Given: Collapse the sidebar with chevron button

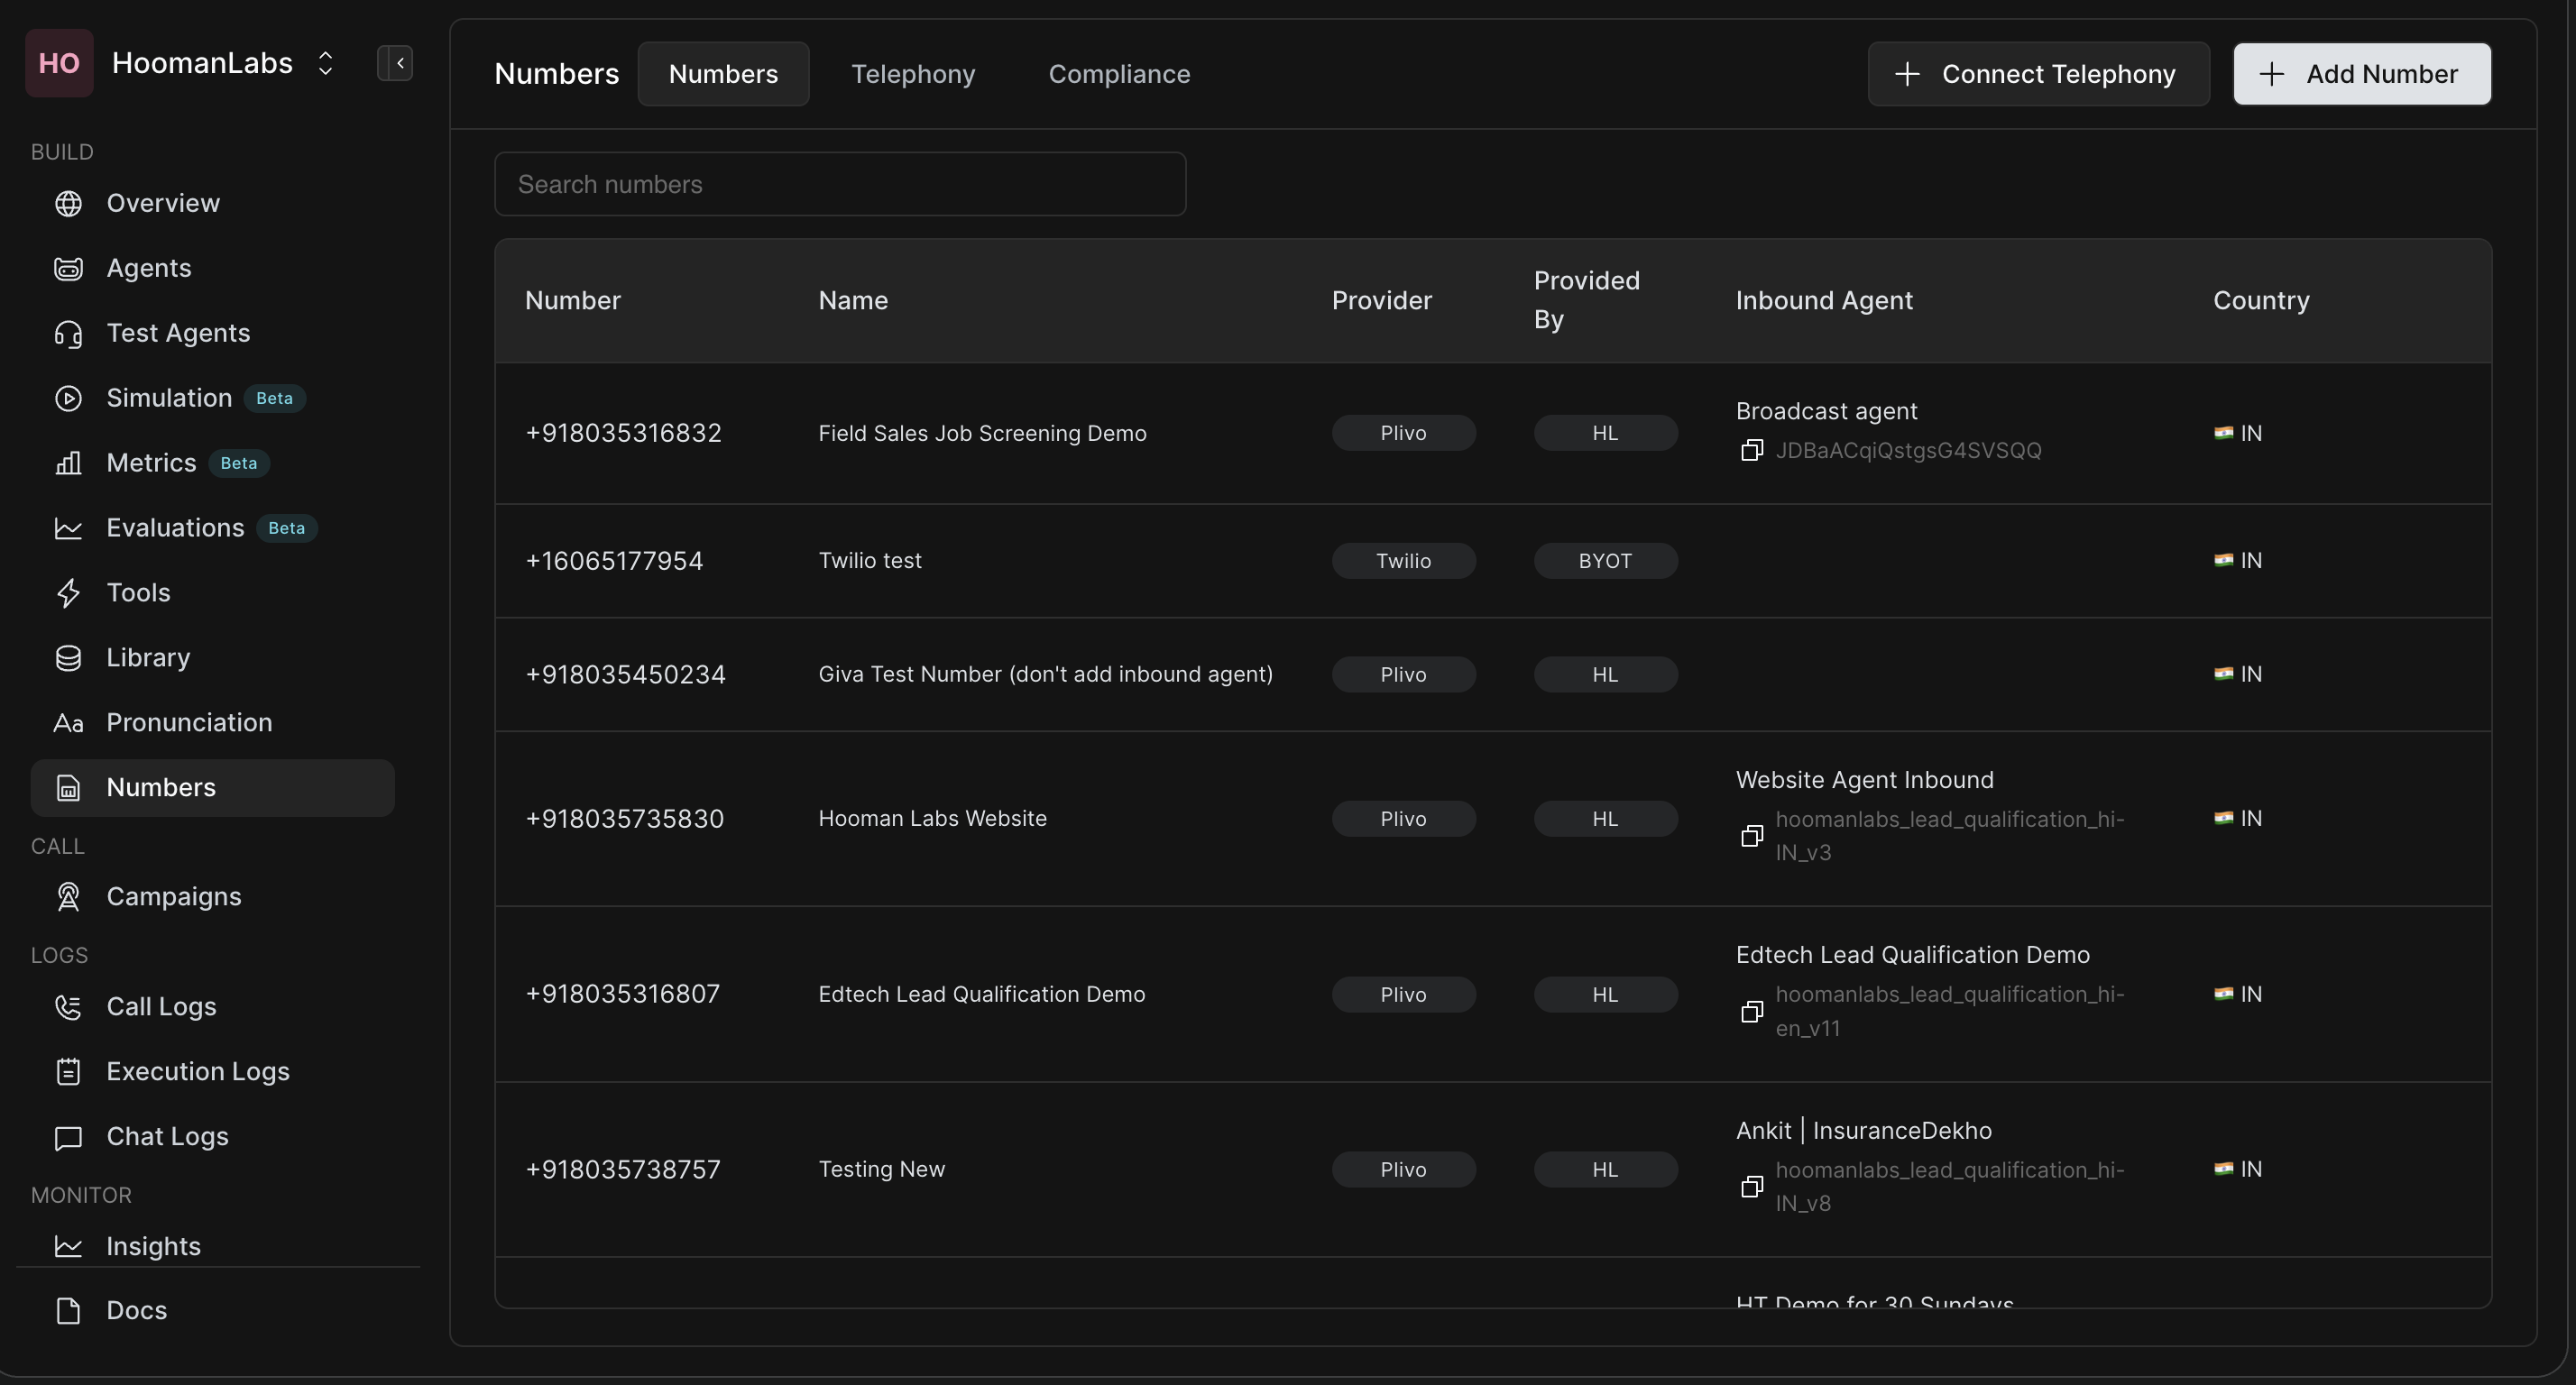Looking at the screenshot, I should click(395, 63).
